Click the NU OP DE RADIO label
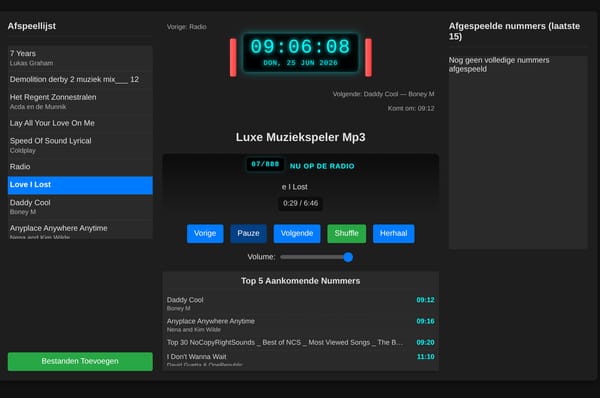The width and height of the screenshot is (600, 398). pyautogui.click(x=322, y=166)
